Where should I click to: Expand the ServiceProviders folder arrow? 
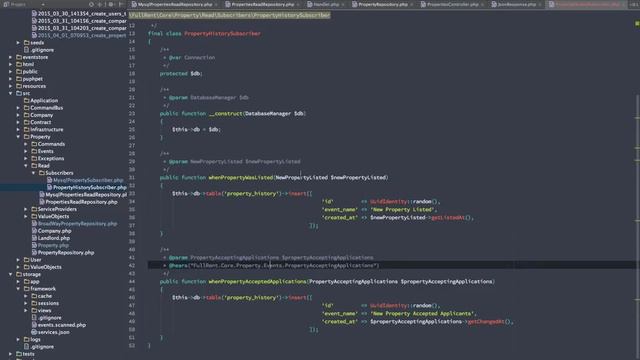pos(26,209)
